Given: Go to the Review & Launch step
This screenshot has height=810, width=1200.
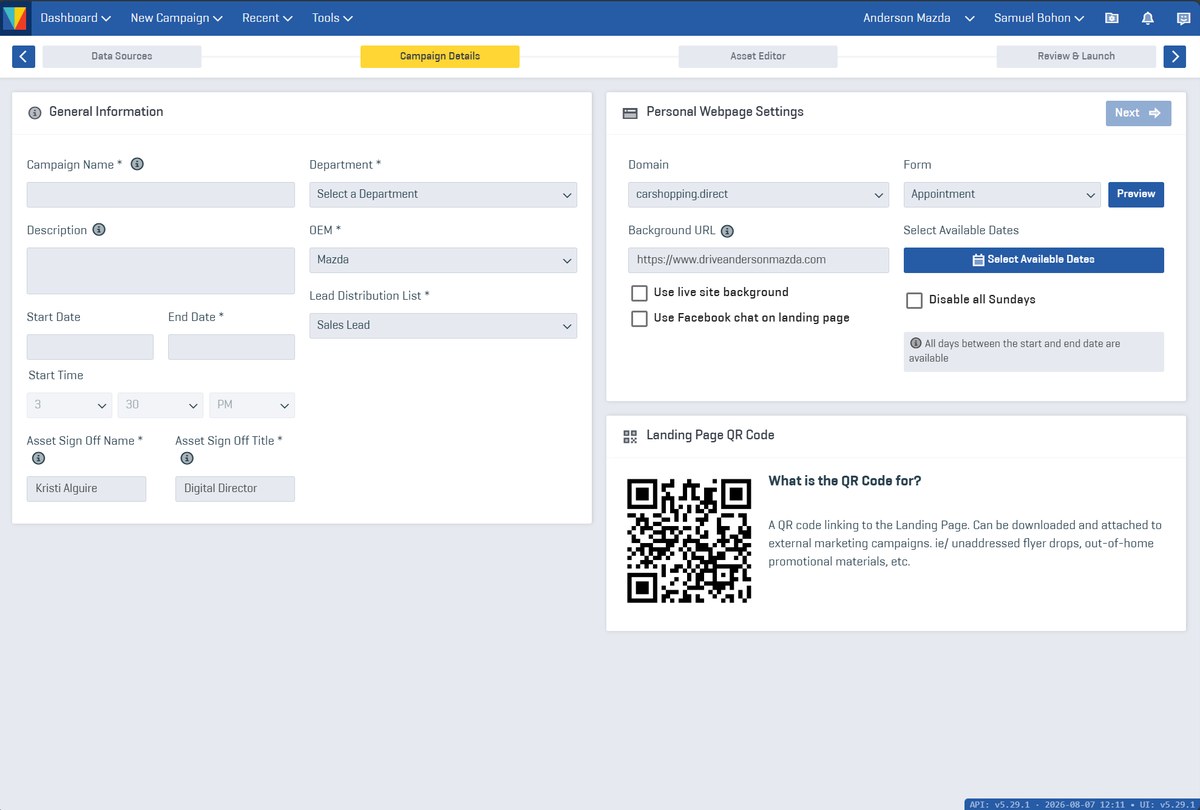Looking at the screenshot, I should point(1076,56).
